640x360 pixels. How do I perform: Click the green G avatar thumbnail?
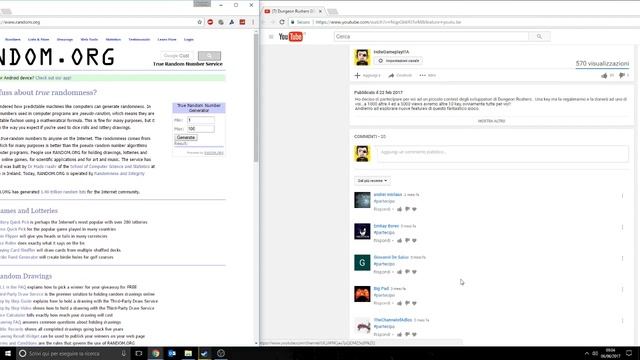362,263
